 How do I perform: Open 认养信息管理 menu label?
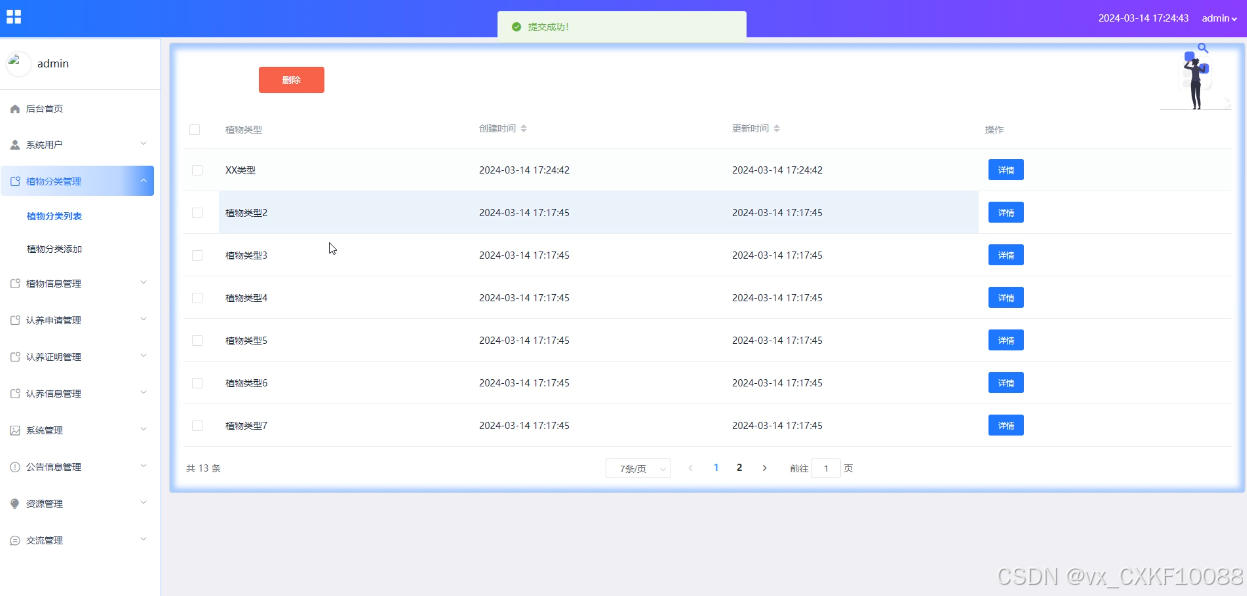tap(54, 394)
